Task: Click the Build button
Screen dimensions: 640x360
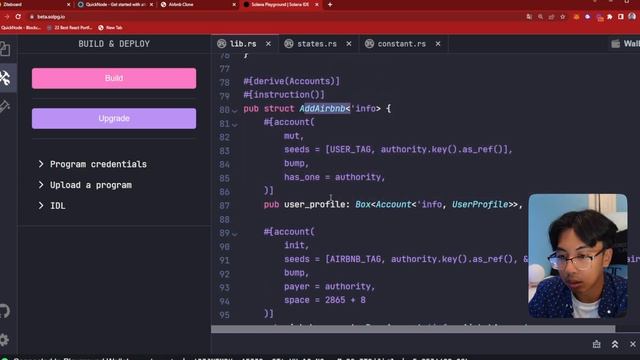Action: [x=114, y=78]
